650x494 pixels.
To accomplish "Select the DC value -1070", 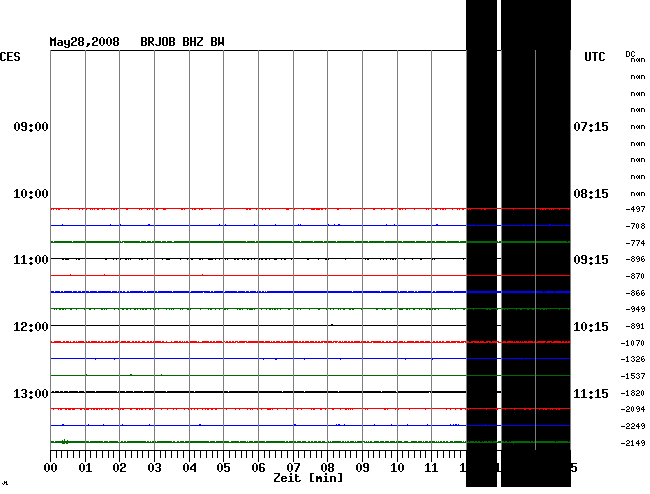I will (633, 343).
